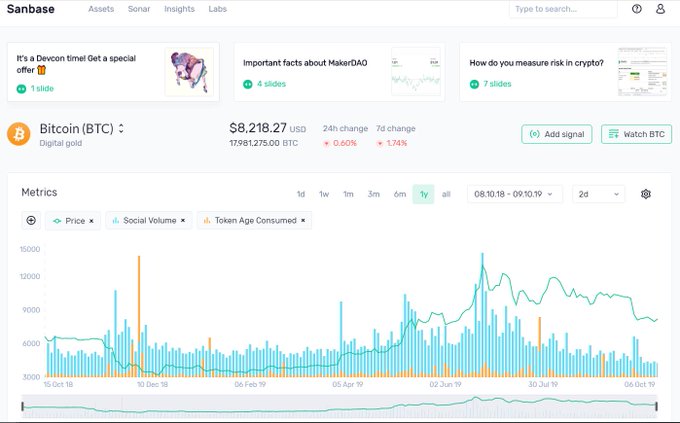680x423 pixels.
Task: Click the 17,981,275.00 BTC supply text
Action: tap(263, 143)
